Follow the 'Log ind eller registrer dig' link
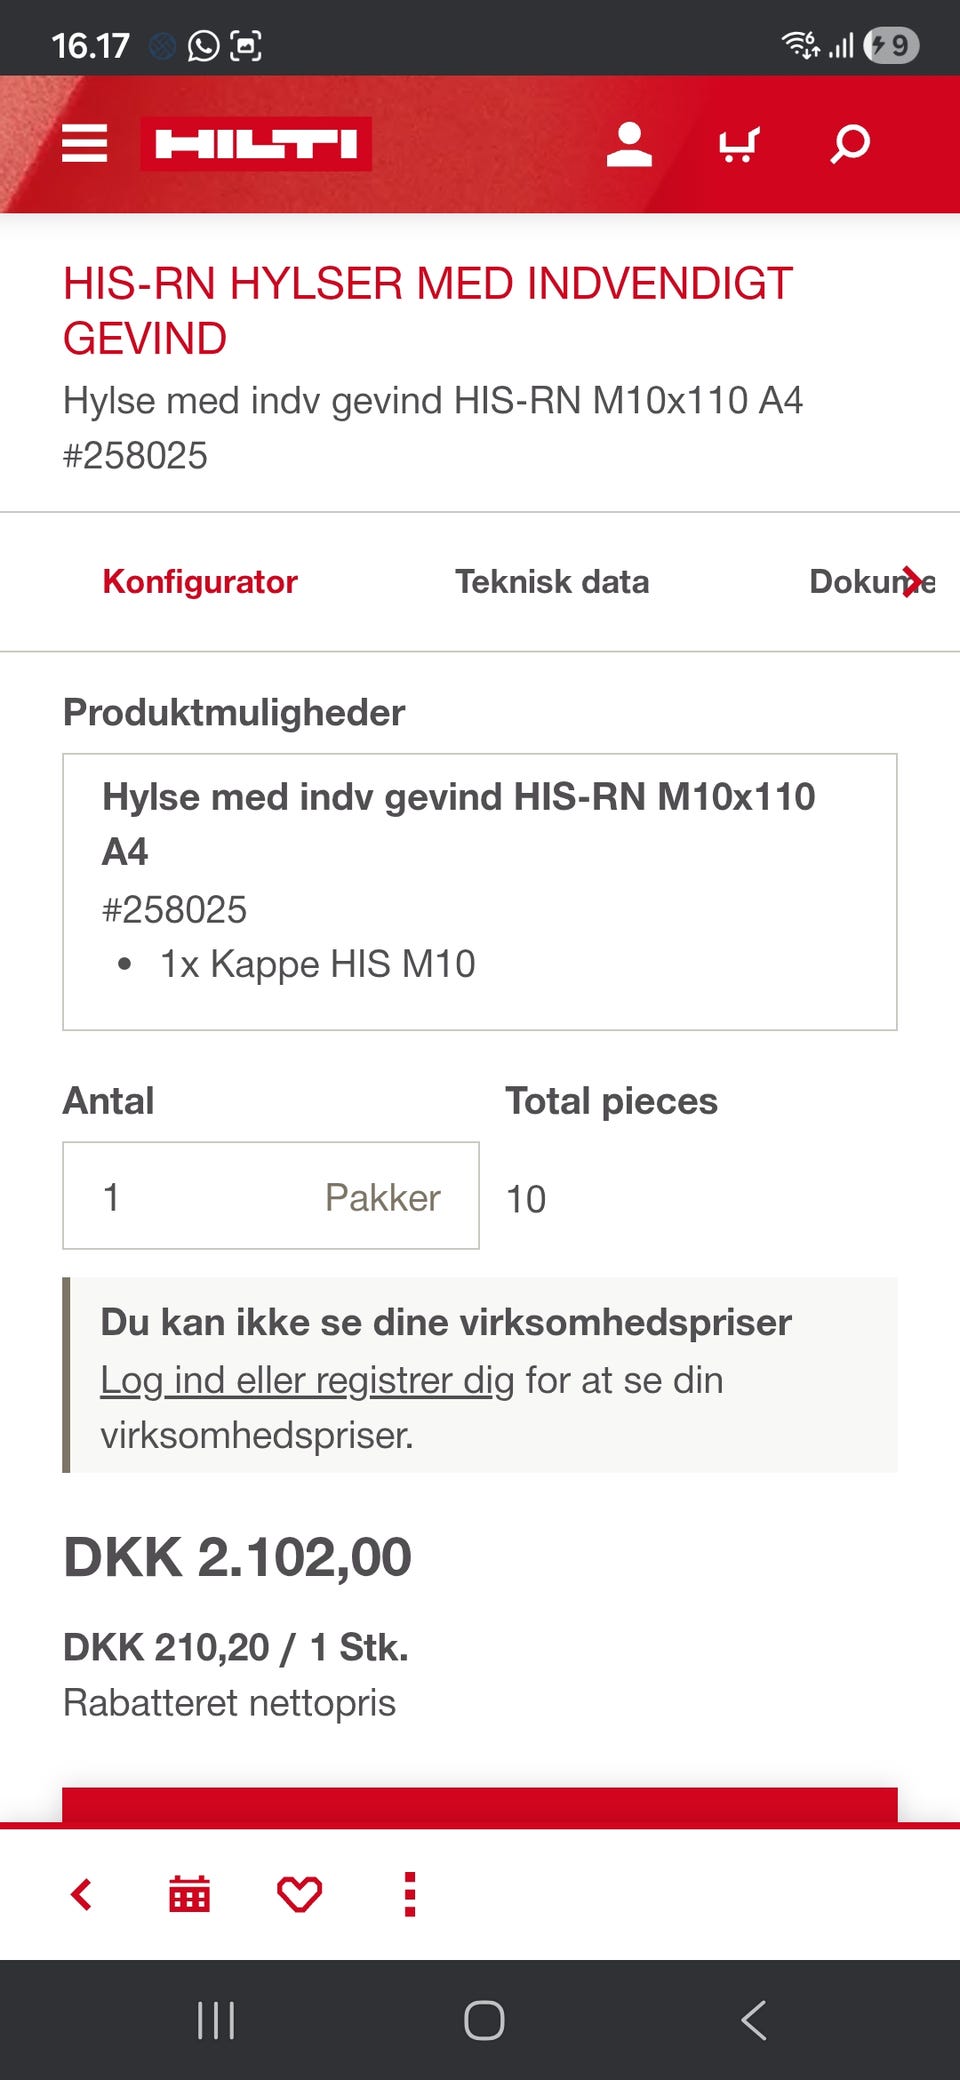The width and height of the screenshot is (960, 2080). pos(307,1381)
